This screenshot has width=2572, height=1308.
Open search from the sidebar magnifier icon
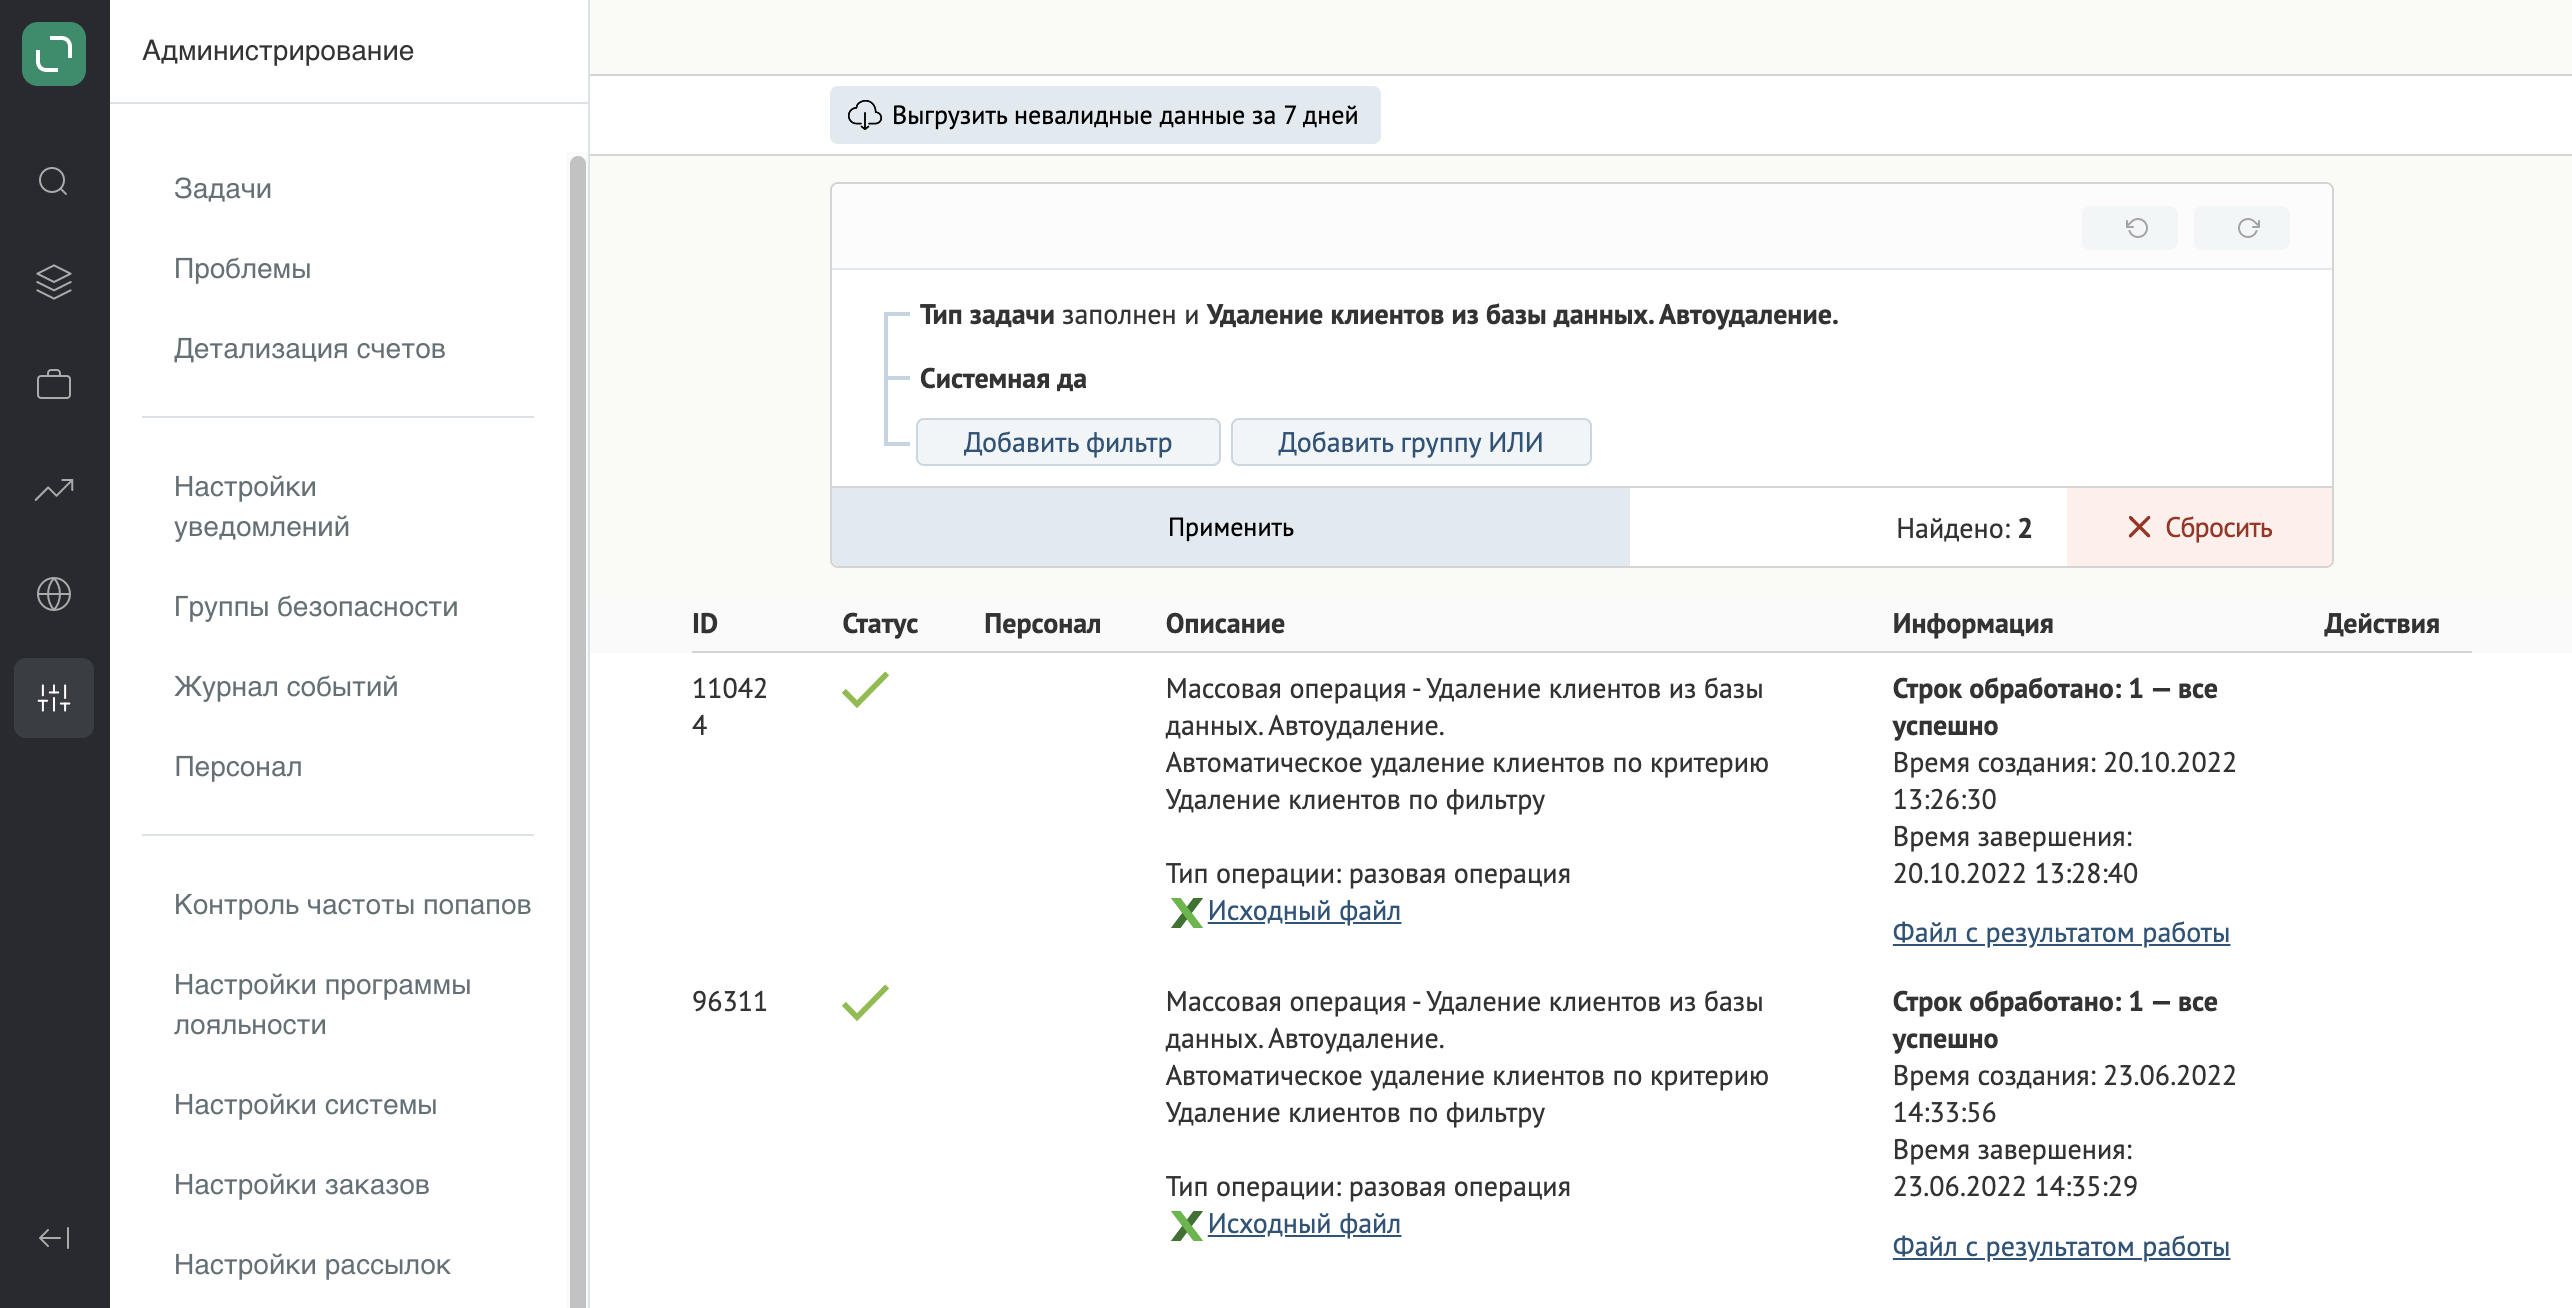[x=54, y=181]
